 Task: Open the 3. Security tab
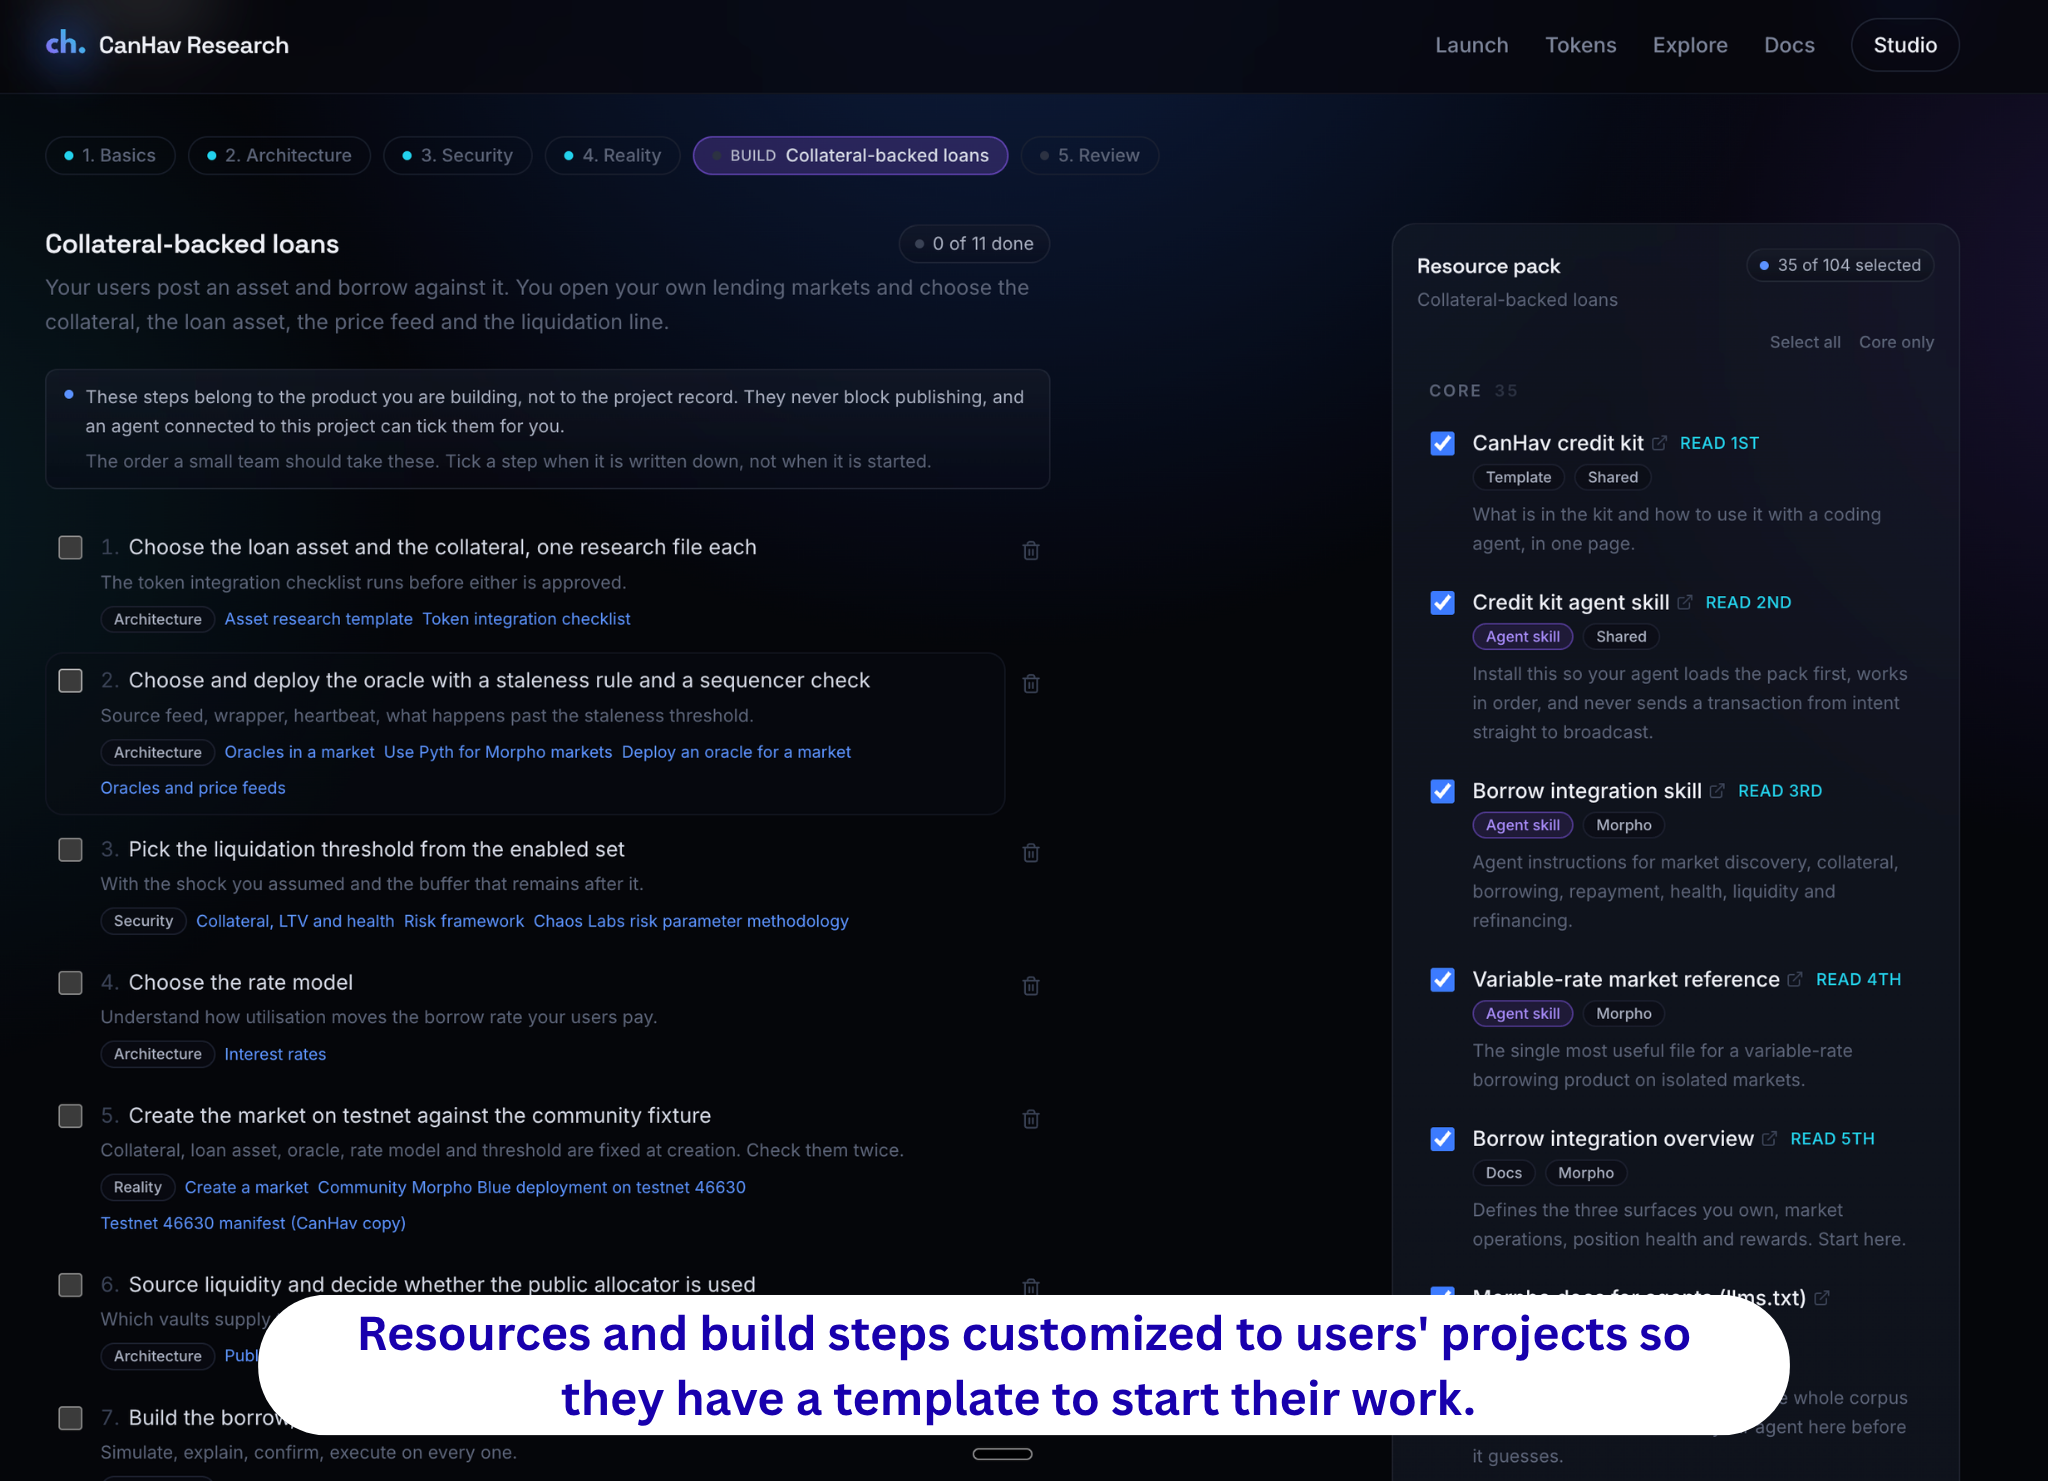(458, 155)
